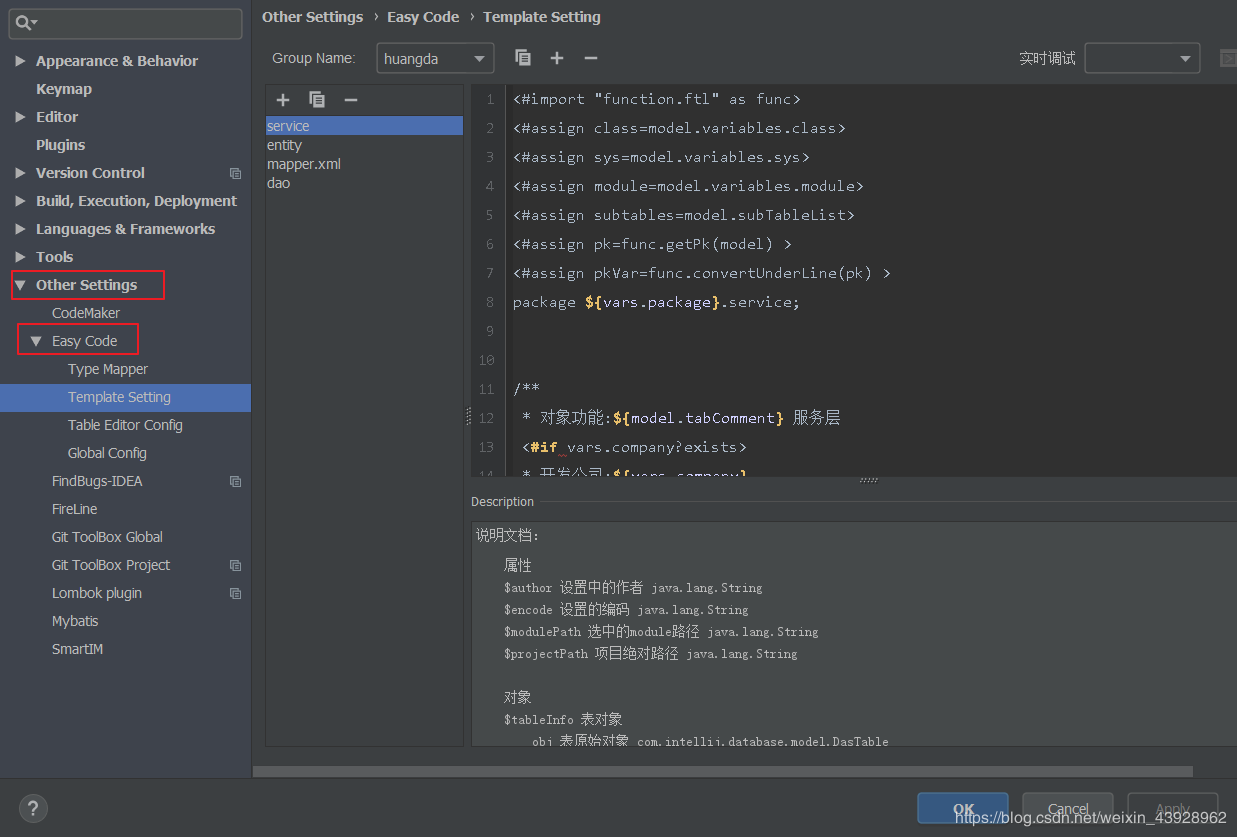
Task: Expand Languages & Frameworks section
Action: click(20, 229)
